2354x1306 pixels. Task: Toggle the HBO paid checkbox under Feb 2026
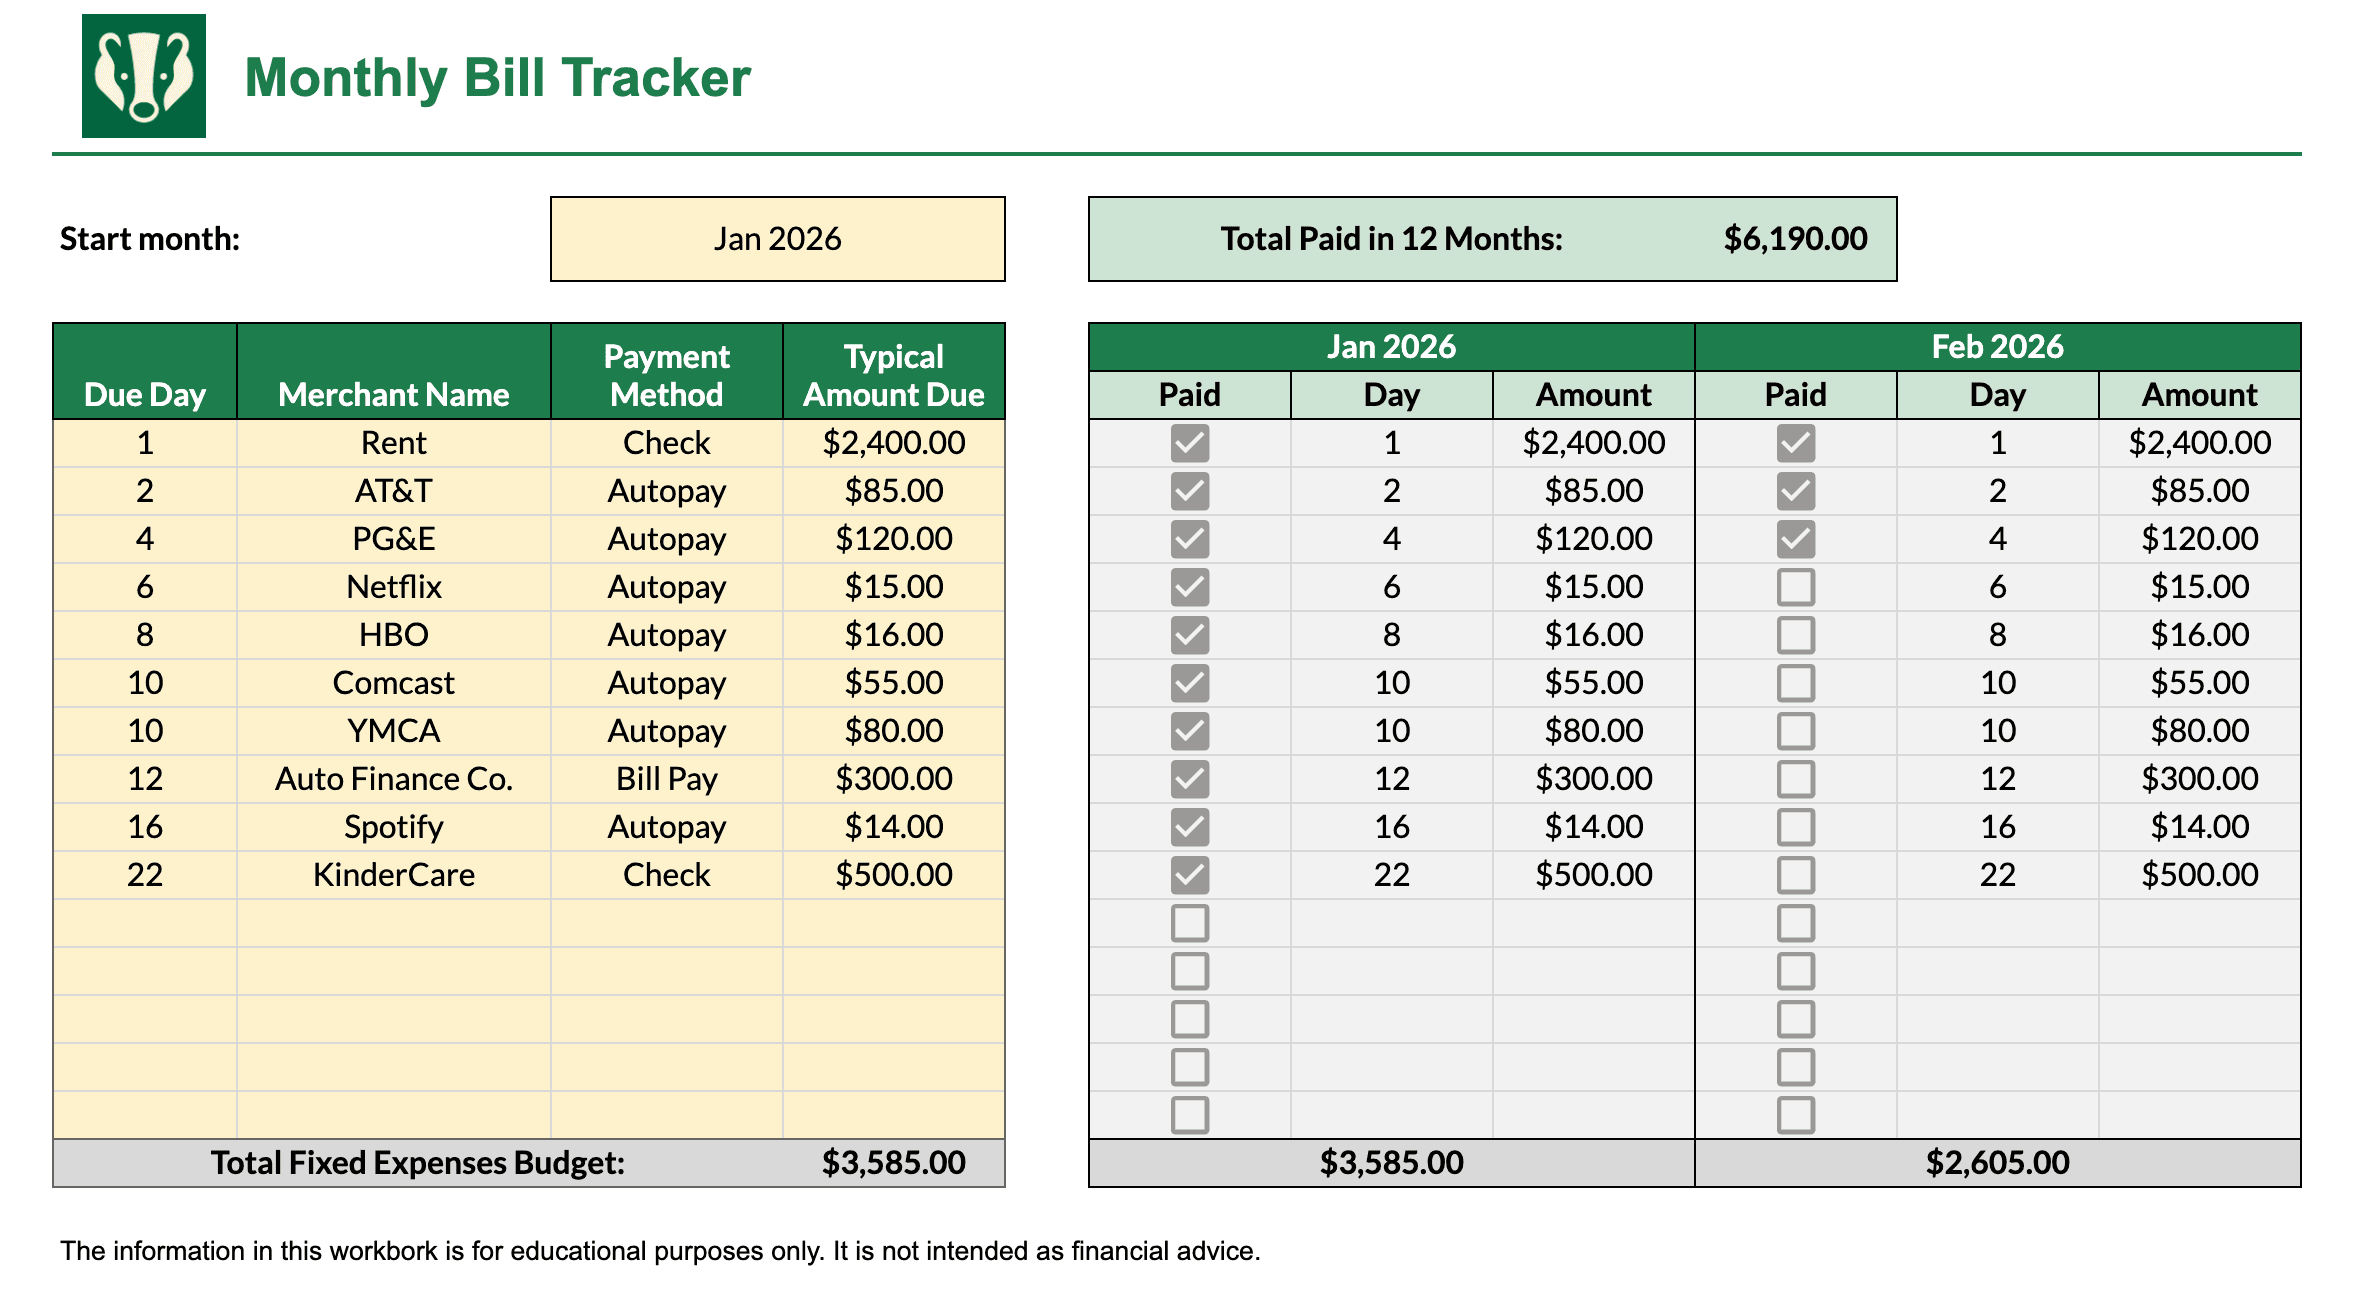coord(1796,634)
